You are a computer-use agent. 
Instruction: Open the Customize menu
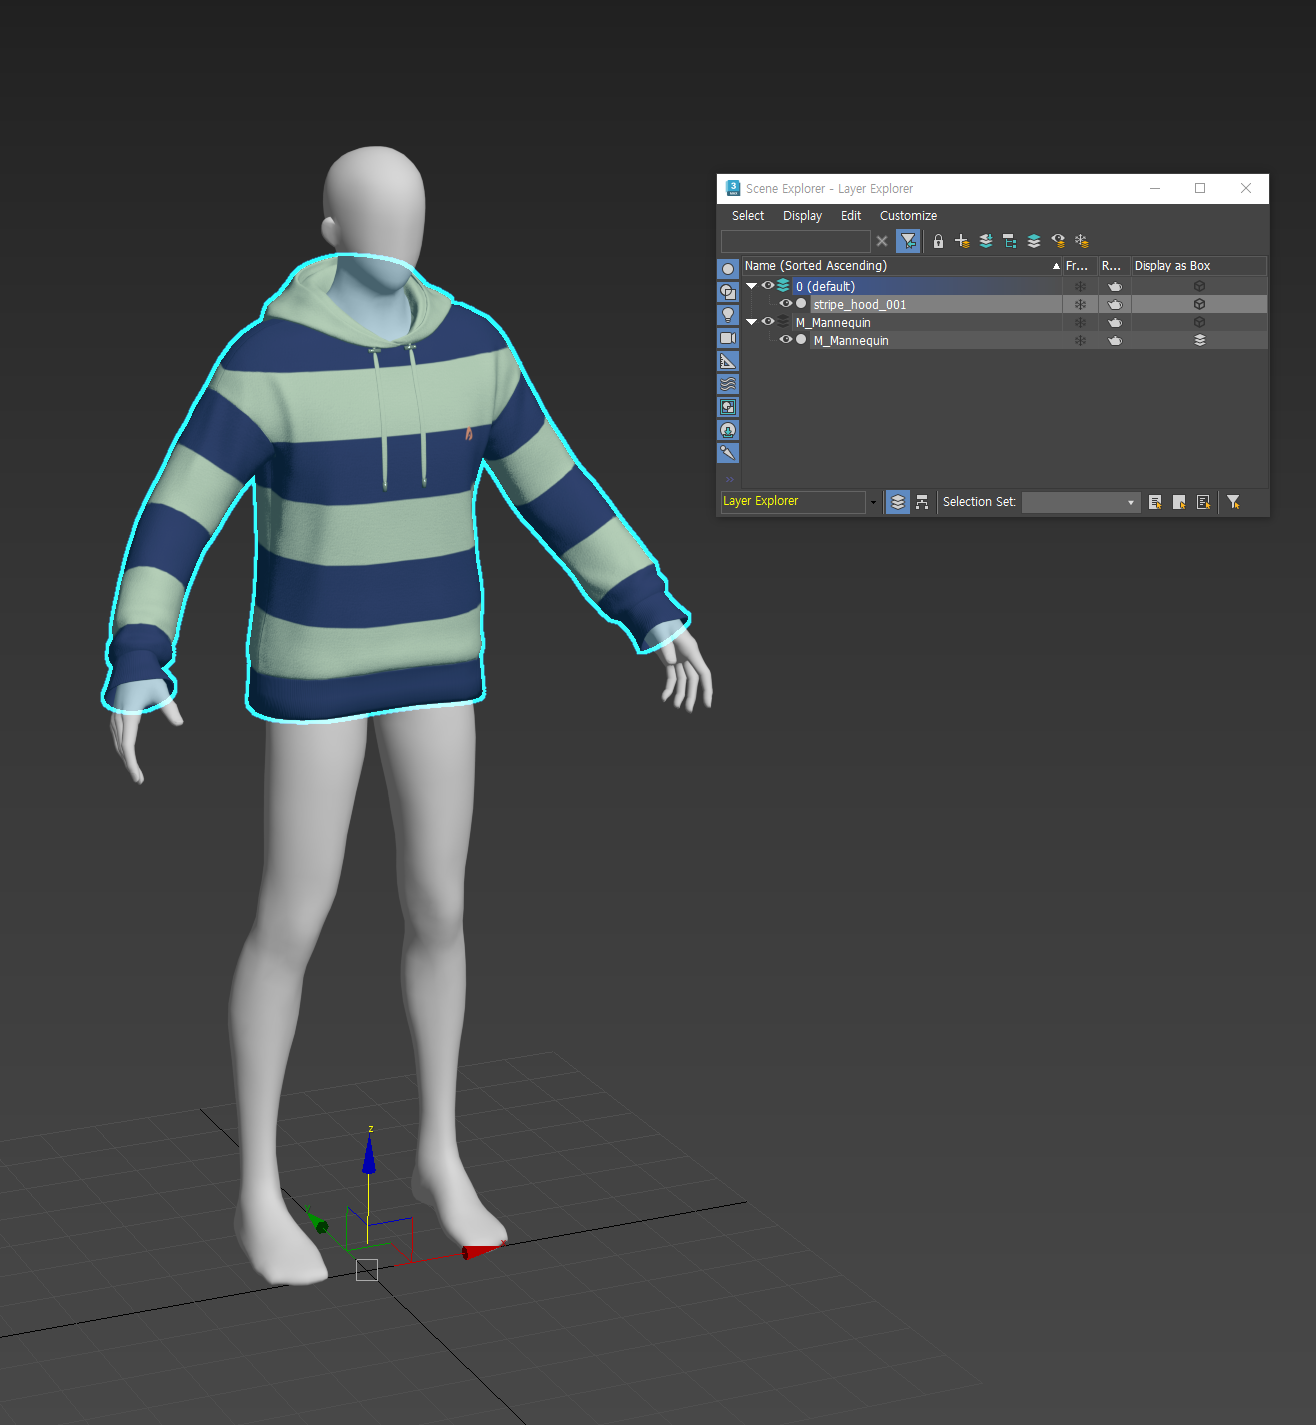pos(908,216)
